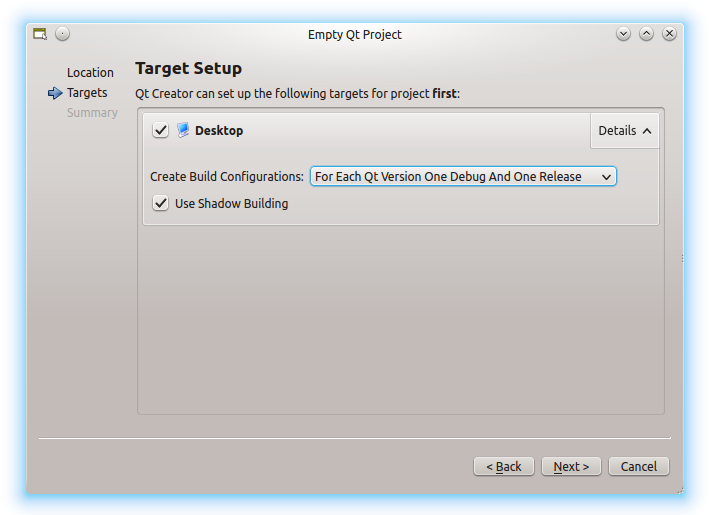Collapse the Details section
Viewport: 709px width, 515px height.
point(625,130)
